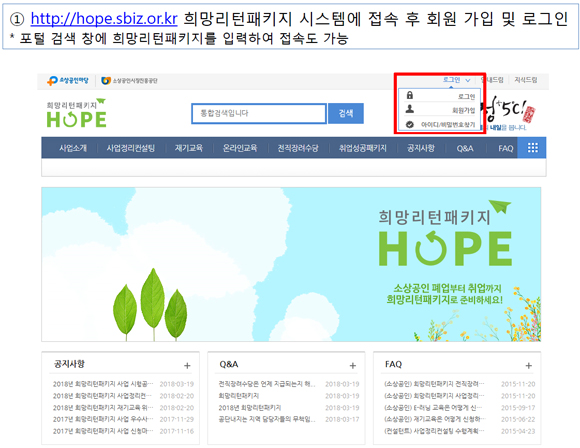Expand Q&A panel with plus icon
Screen dimensions: 580x448
353,366
